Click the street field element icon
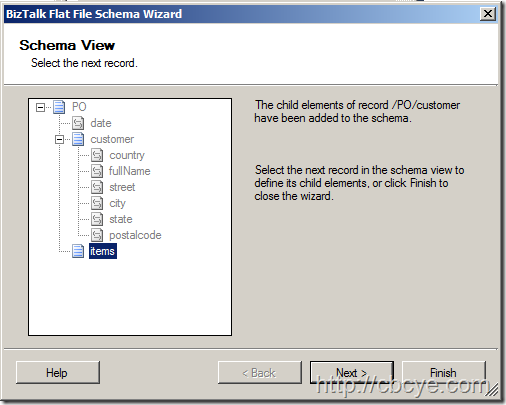This screenshot has height=405, width=506. pyautogui.click(x=97, y=187)
